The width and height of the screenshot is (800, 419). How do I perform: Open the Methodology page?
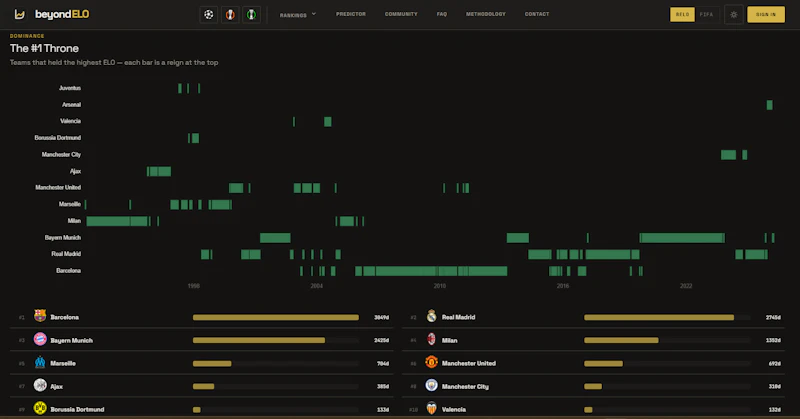[x=486, y=14]
